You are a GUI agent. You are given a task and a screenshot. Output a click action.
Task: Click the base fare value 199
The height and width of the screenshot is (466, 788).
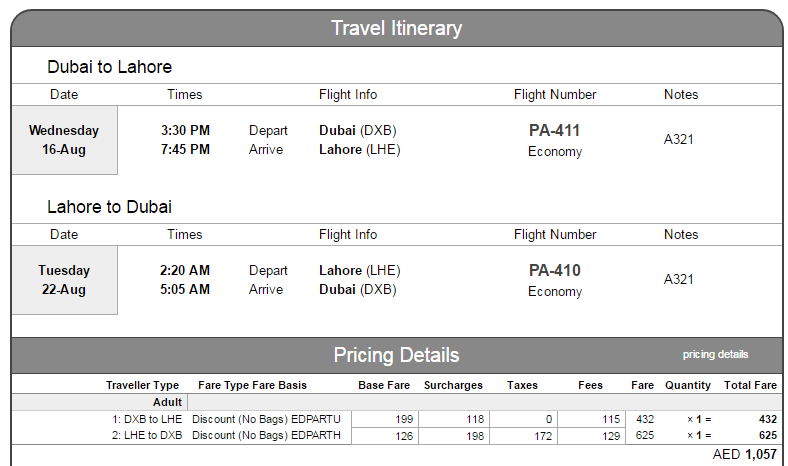pyautogui.click(x=404, y=419)
